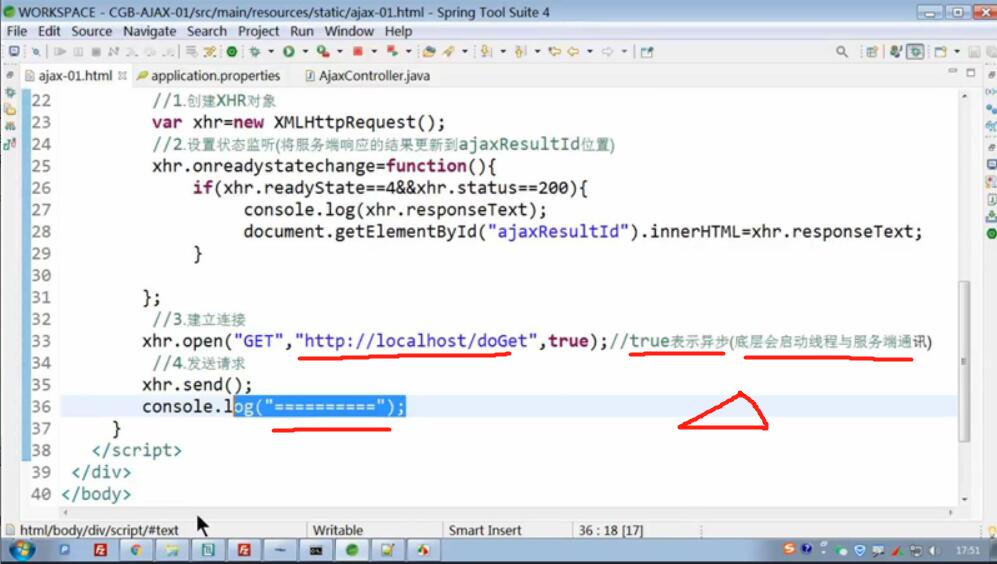Image resolution: width=997 pixels, height=564 pixels.
Task: Maximize the editor area button
Action: point(971,72)
